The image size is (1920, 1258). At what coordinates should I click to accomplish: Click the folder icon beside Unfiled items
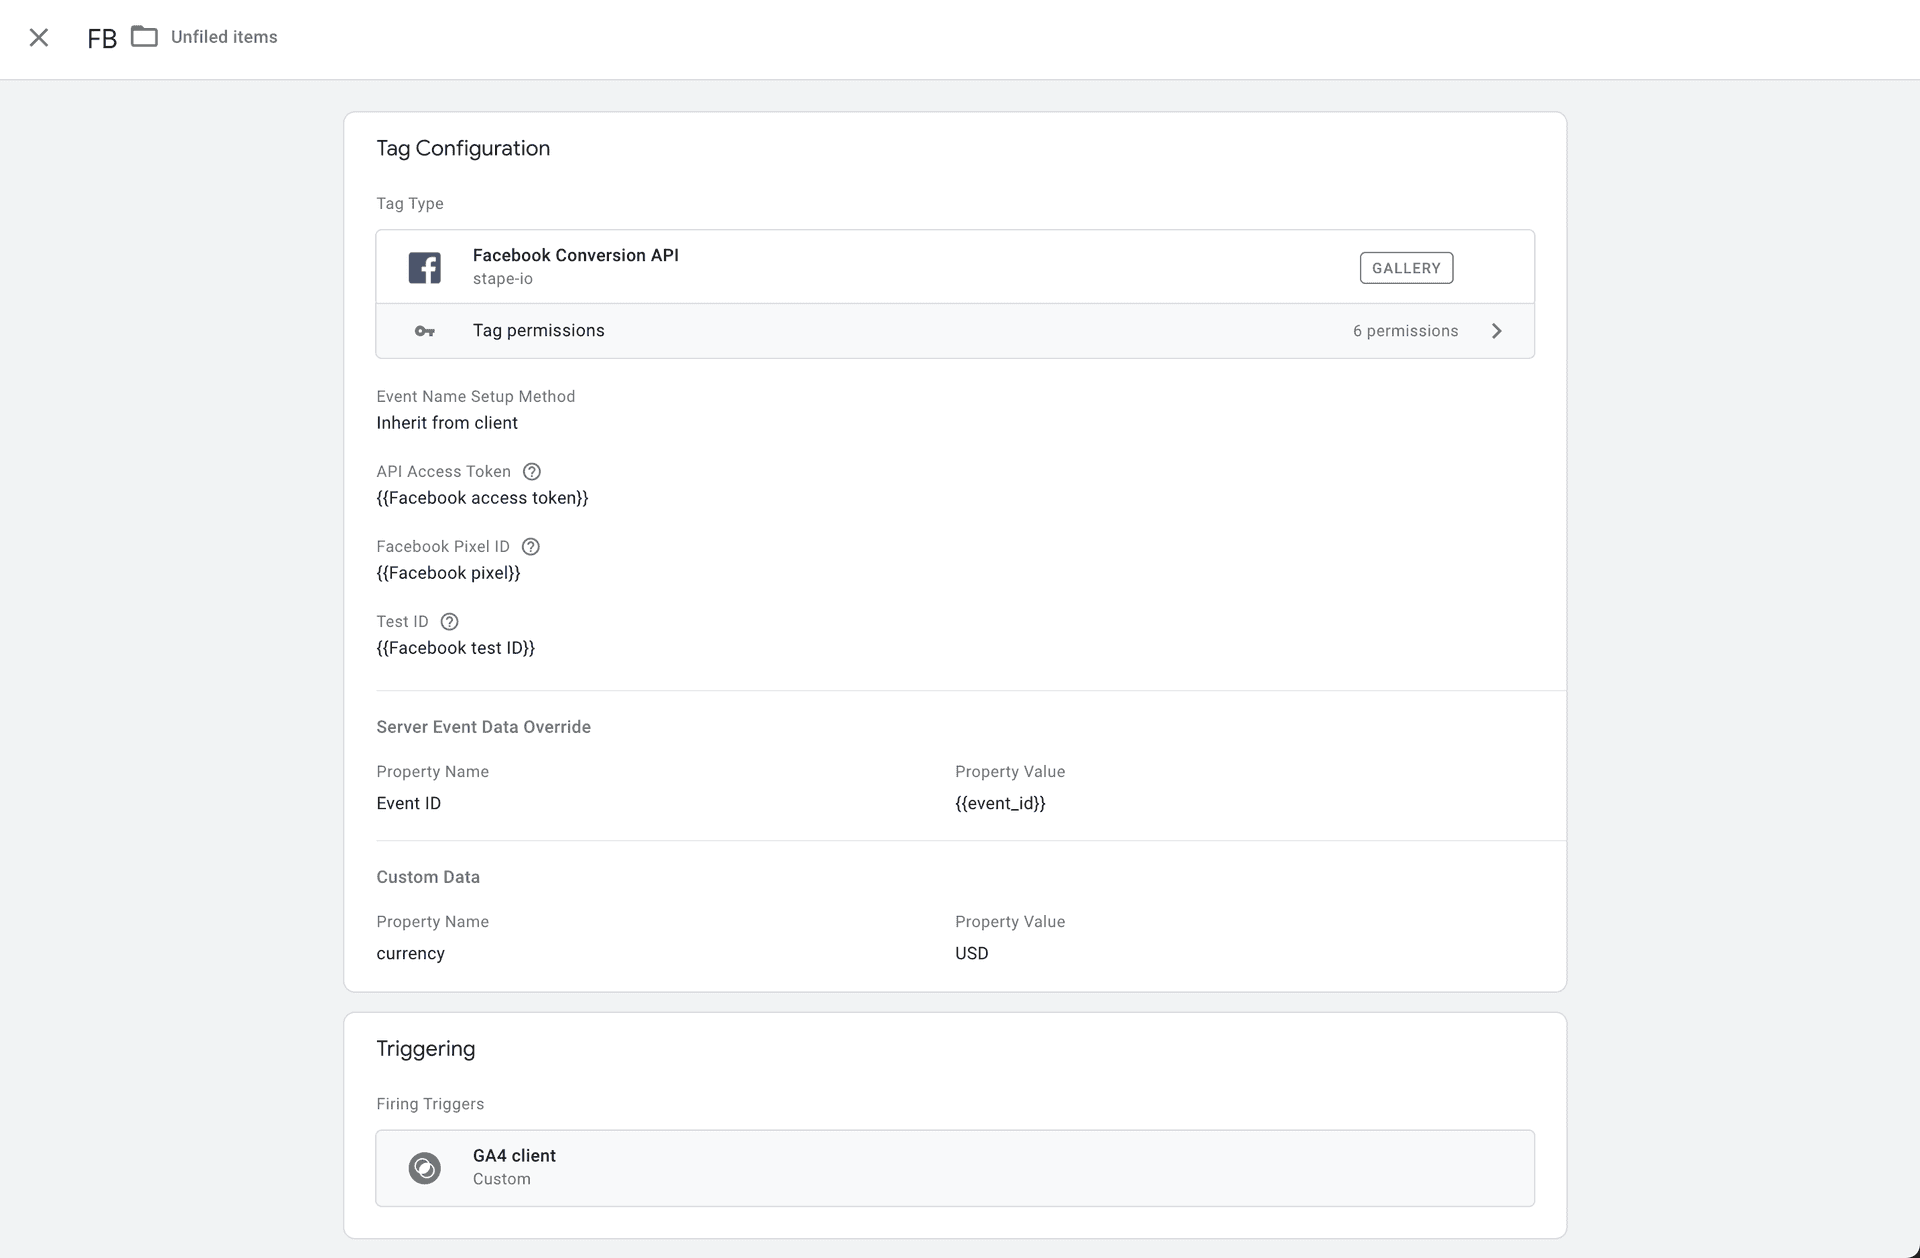point(144,36)
